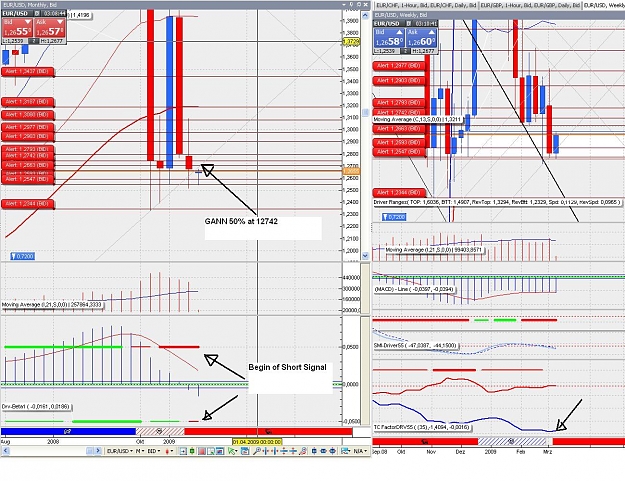Image resolution: width=625 pixels, height=481 pixels.
Task: Open the chart layout icon dropdown
Action: pyautogui.click(x=345, y=451)
